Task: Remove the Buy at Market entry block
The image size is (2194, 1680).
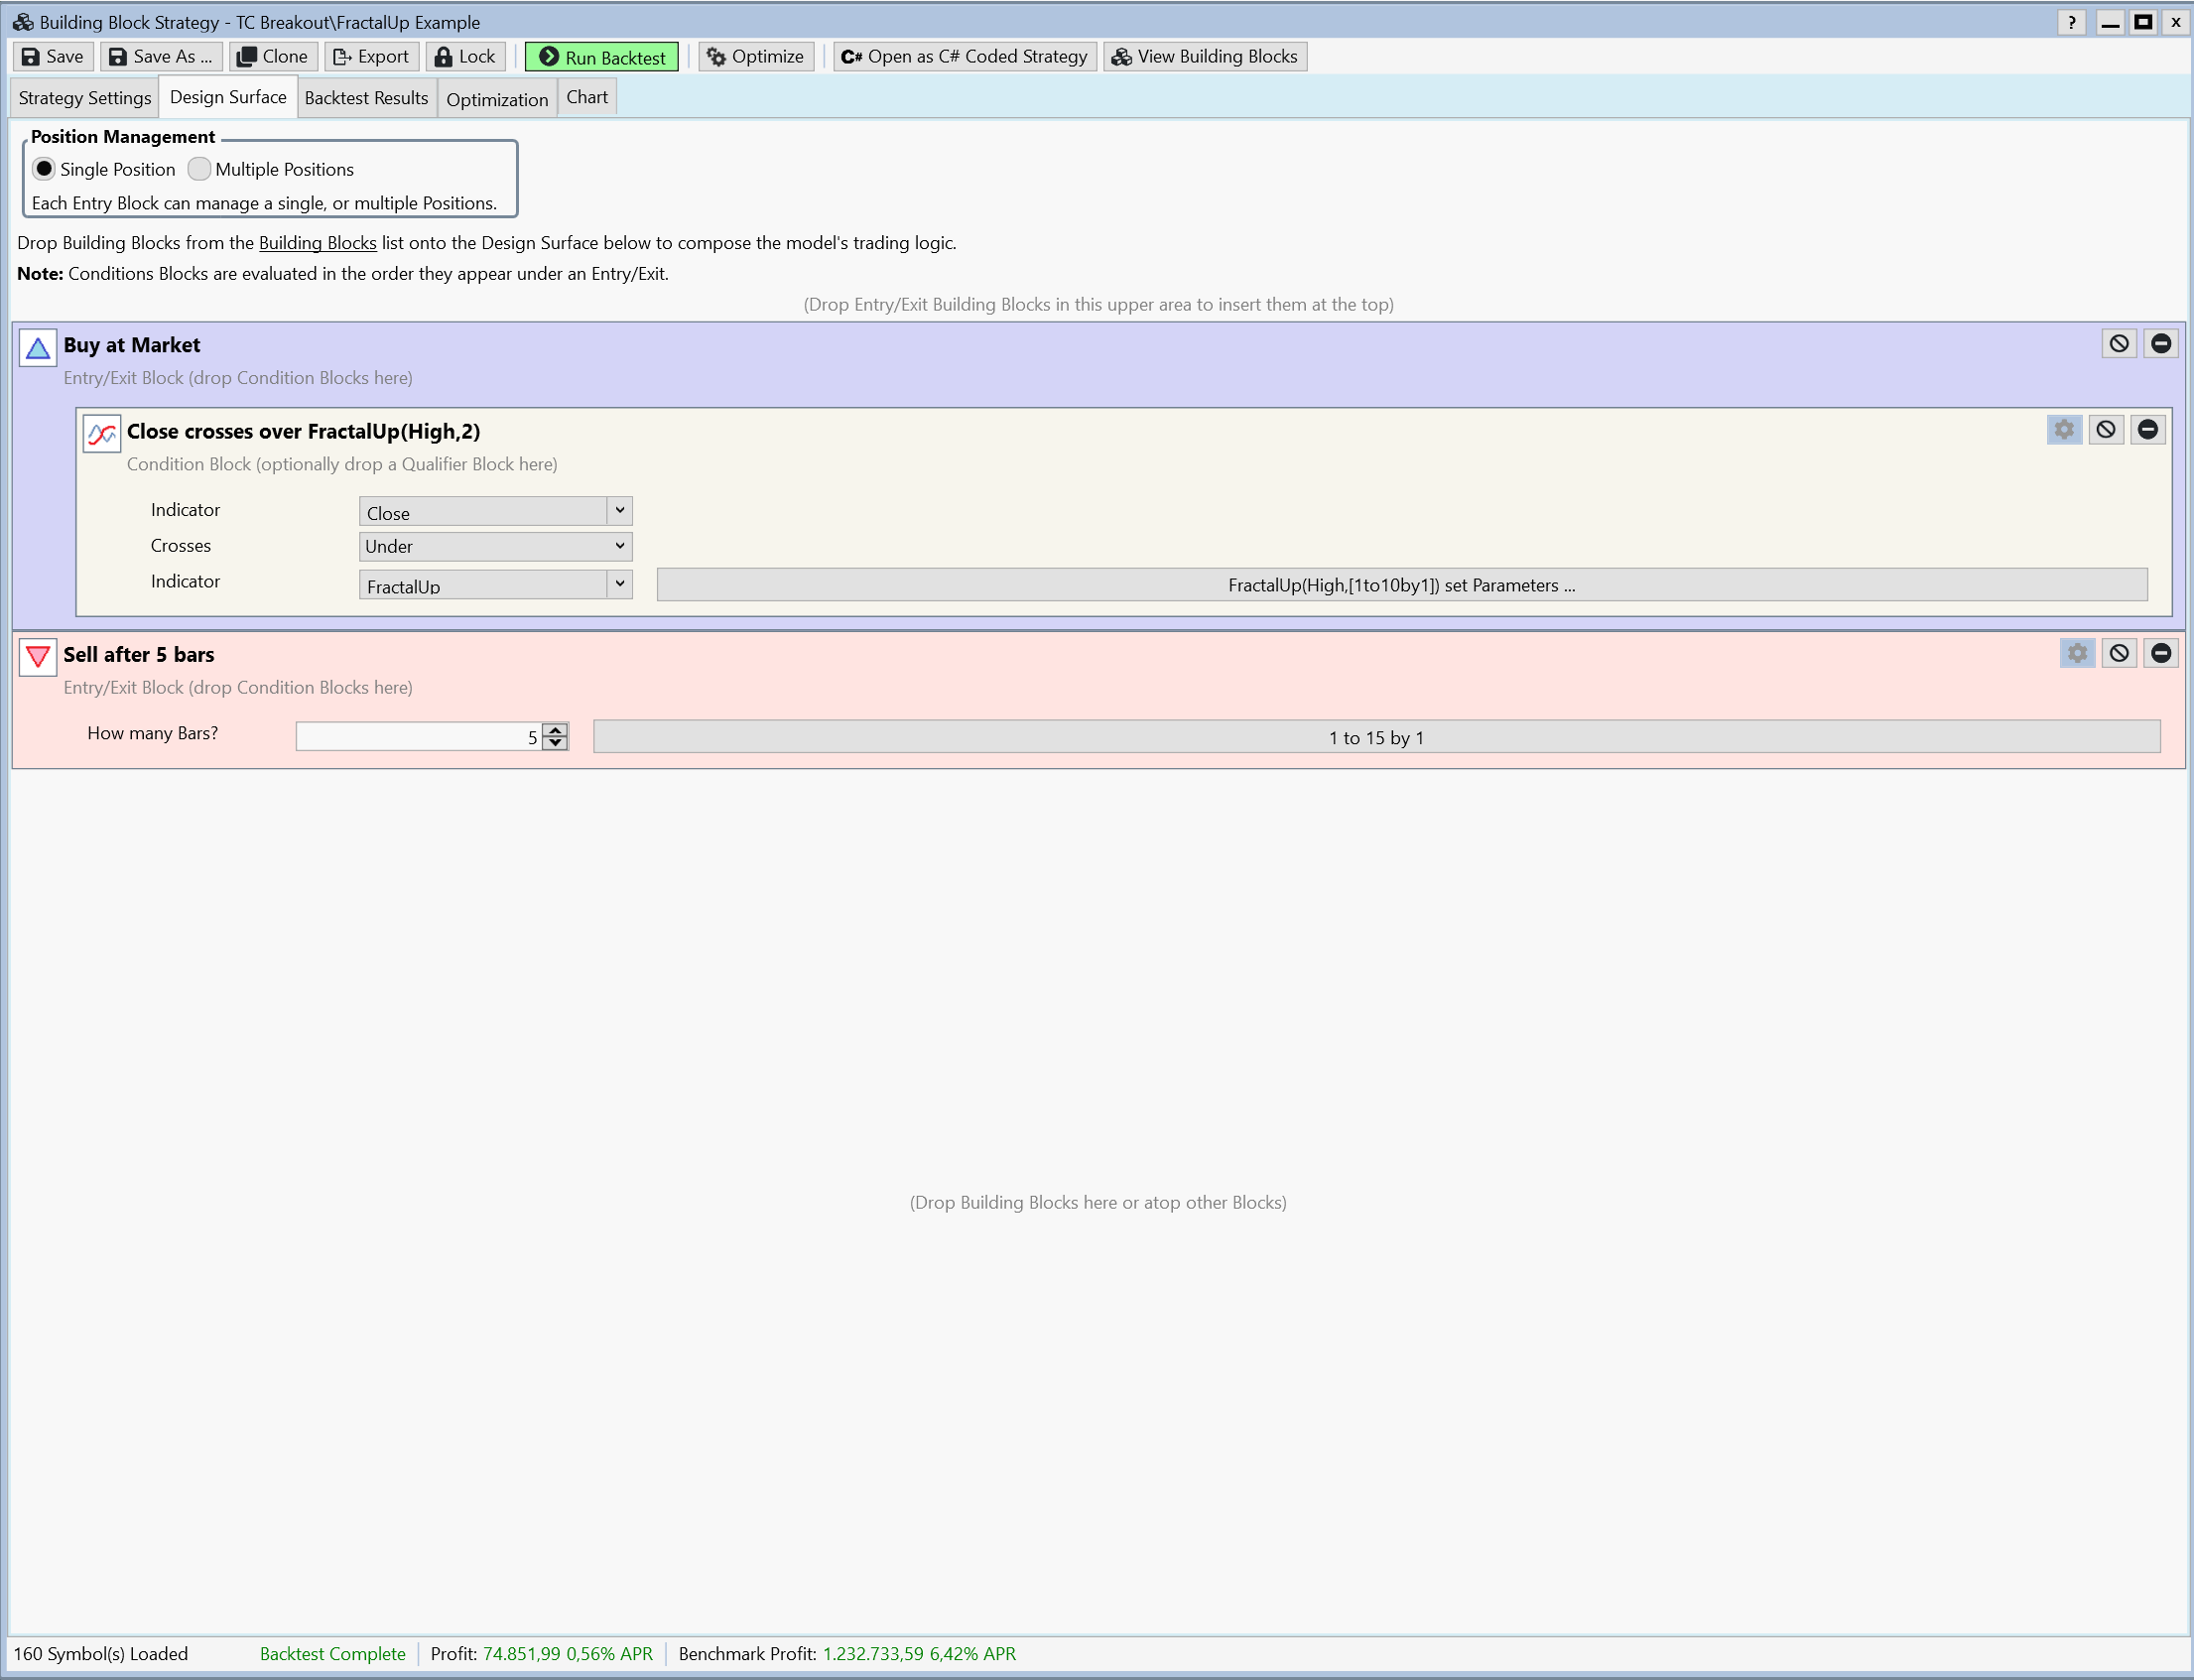Action: [2161, 343]
